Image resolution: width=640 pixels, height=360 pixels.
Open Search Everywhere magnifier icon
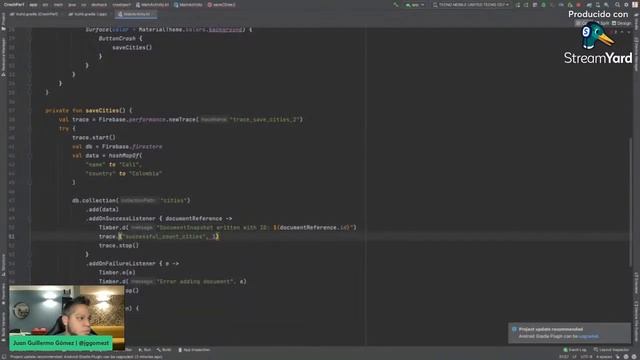tap(617, 5)
